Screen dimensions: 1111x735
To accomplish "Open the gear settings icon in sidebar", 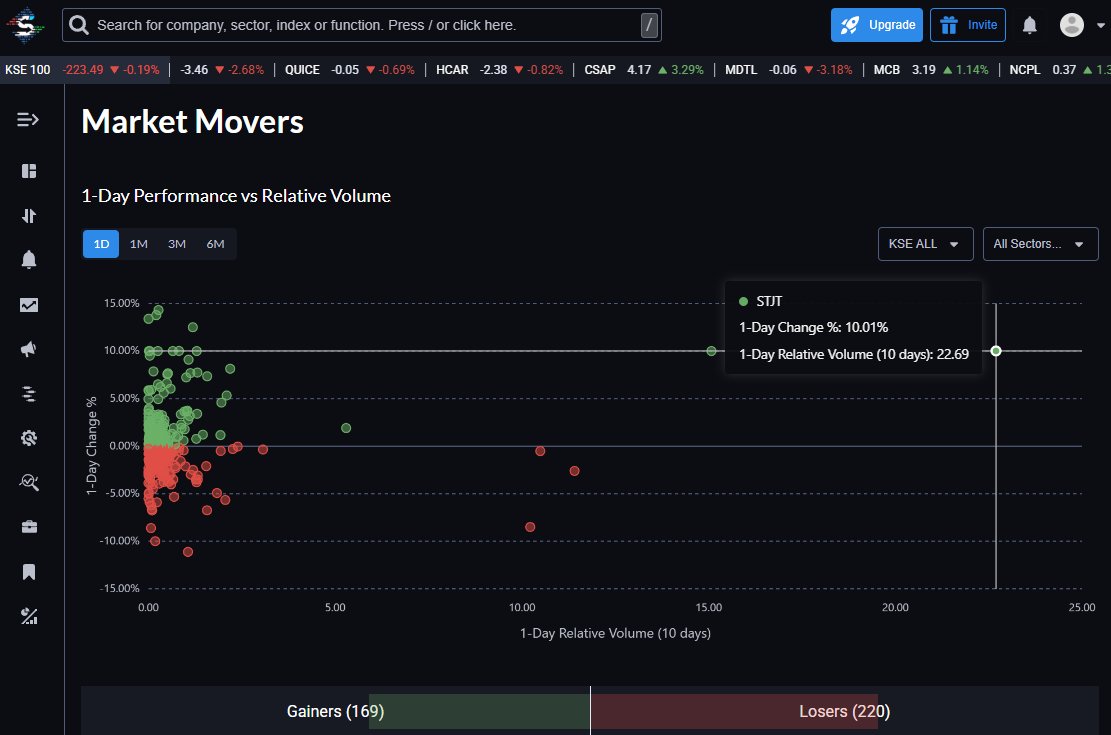I will point(29,438).
